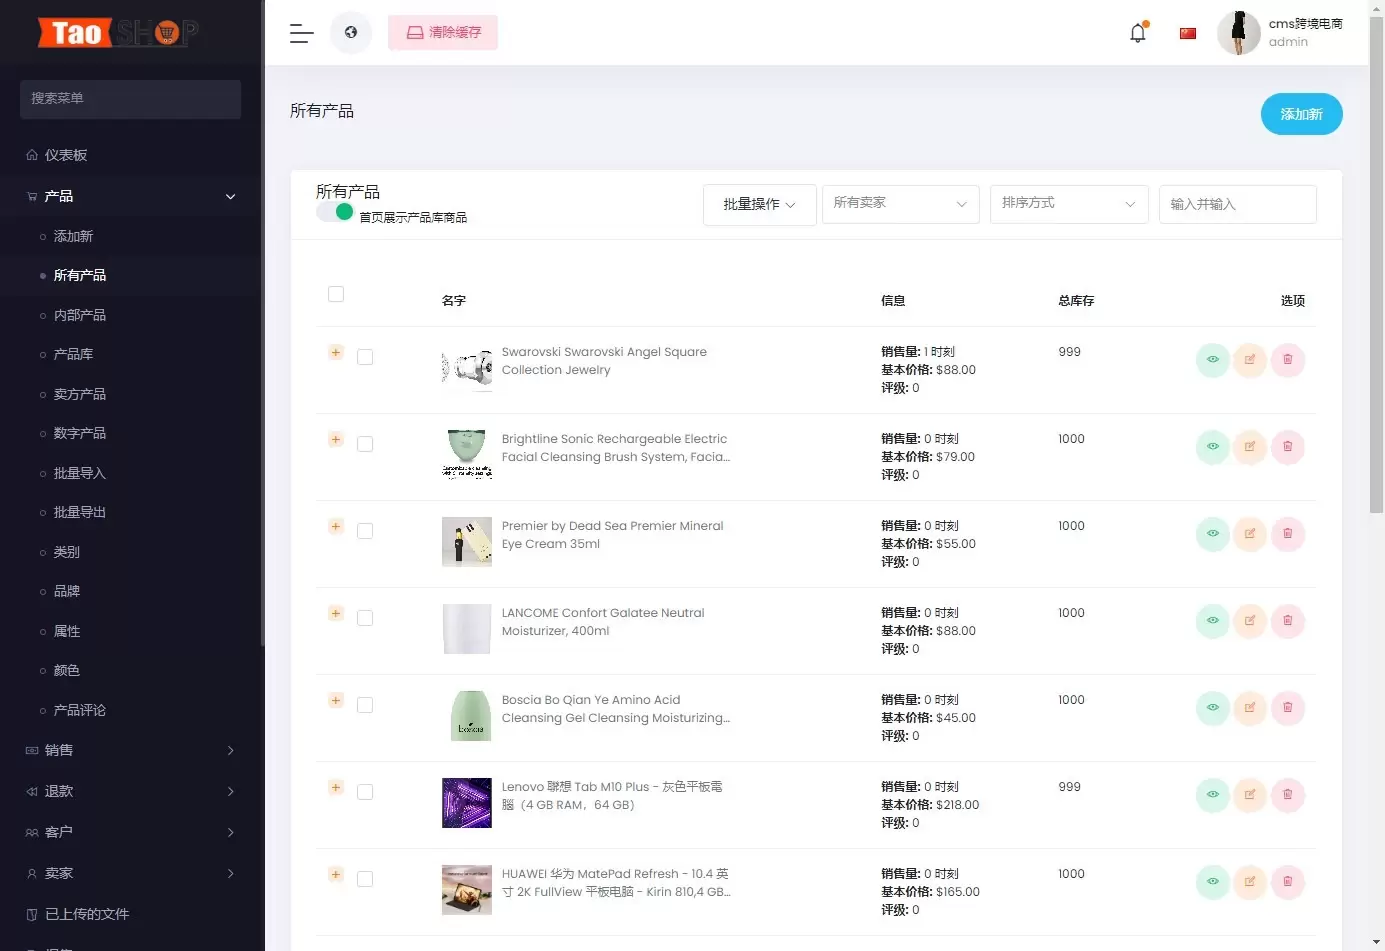Click the blue 添加新 button
The image size is (1385, 951).
(1301, 114)
